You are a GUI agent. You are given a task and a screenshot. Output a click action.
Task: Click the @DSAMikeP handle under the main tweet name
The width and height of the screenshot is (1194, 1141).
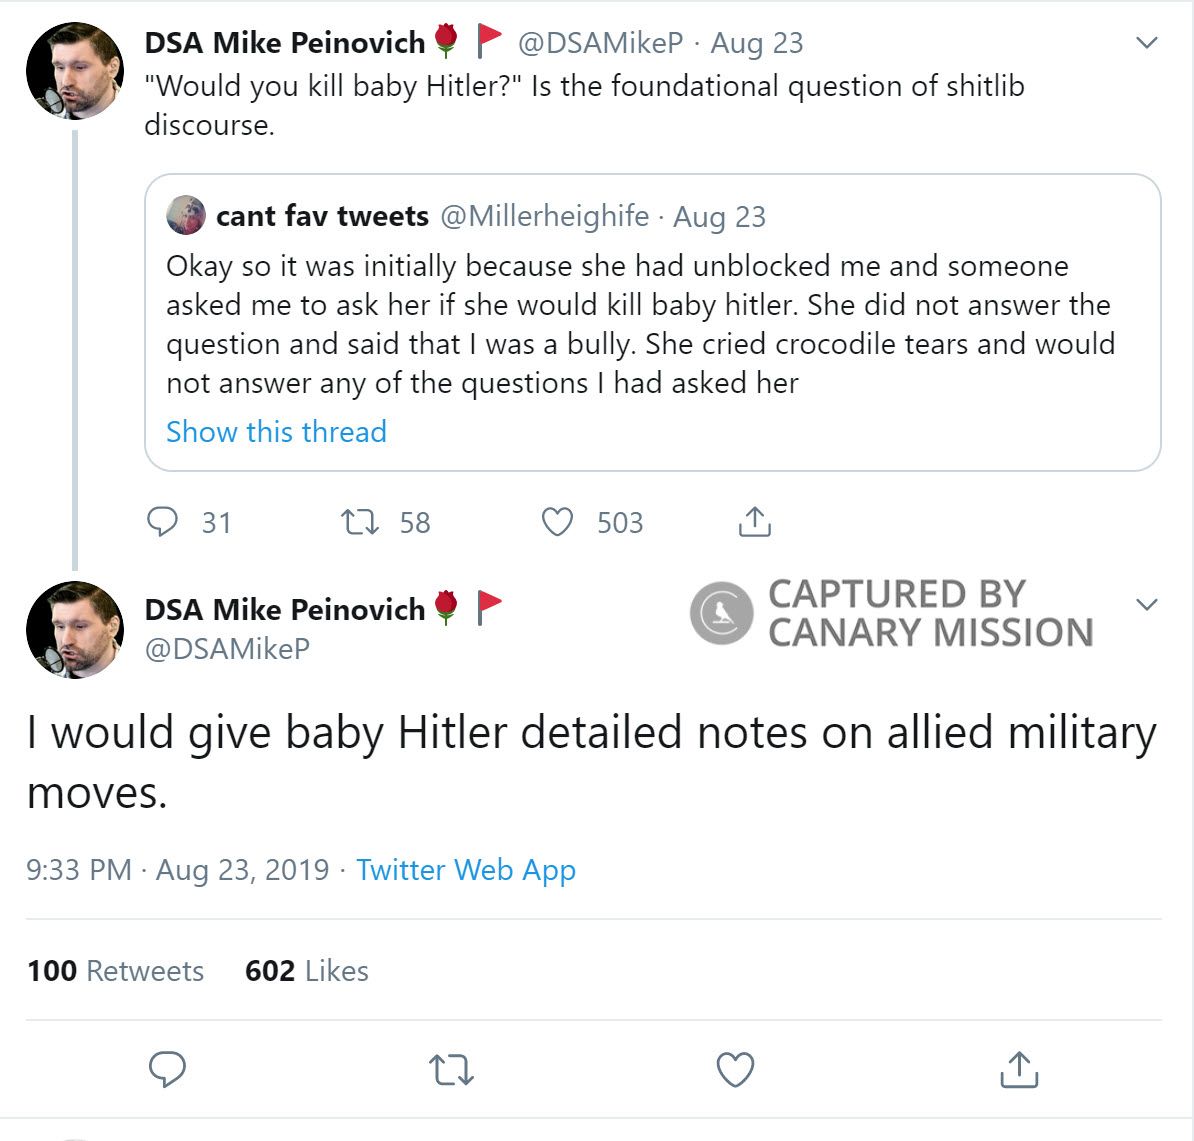(x=227, y=649)
